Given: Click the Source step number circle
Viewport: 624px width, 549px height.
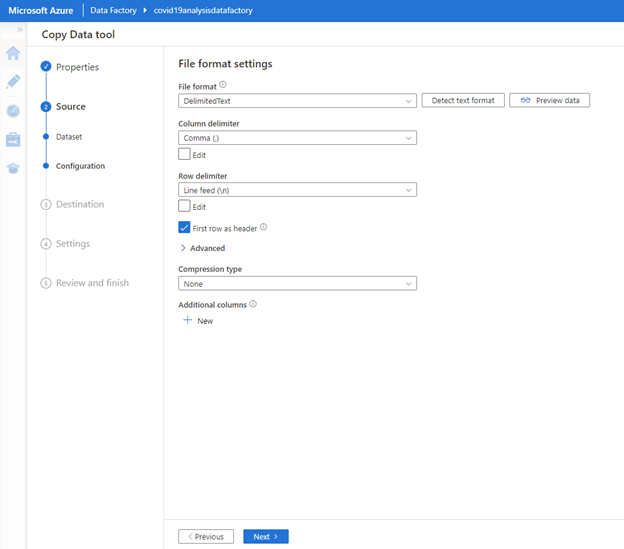Looking at the screenshot, I should click(46, 107).
